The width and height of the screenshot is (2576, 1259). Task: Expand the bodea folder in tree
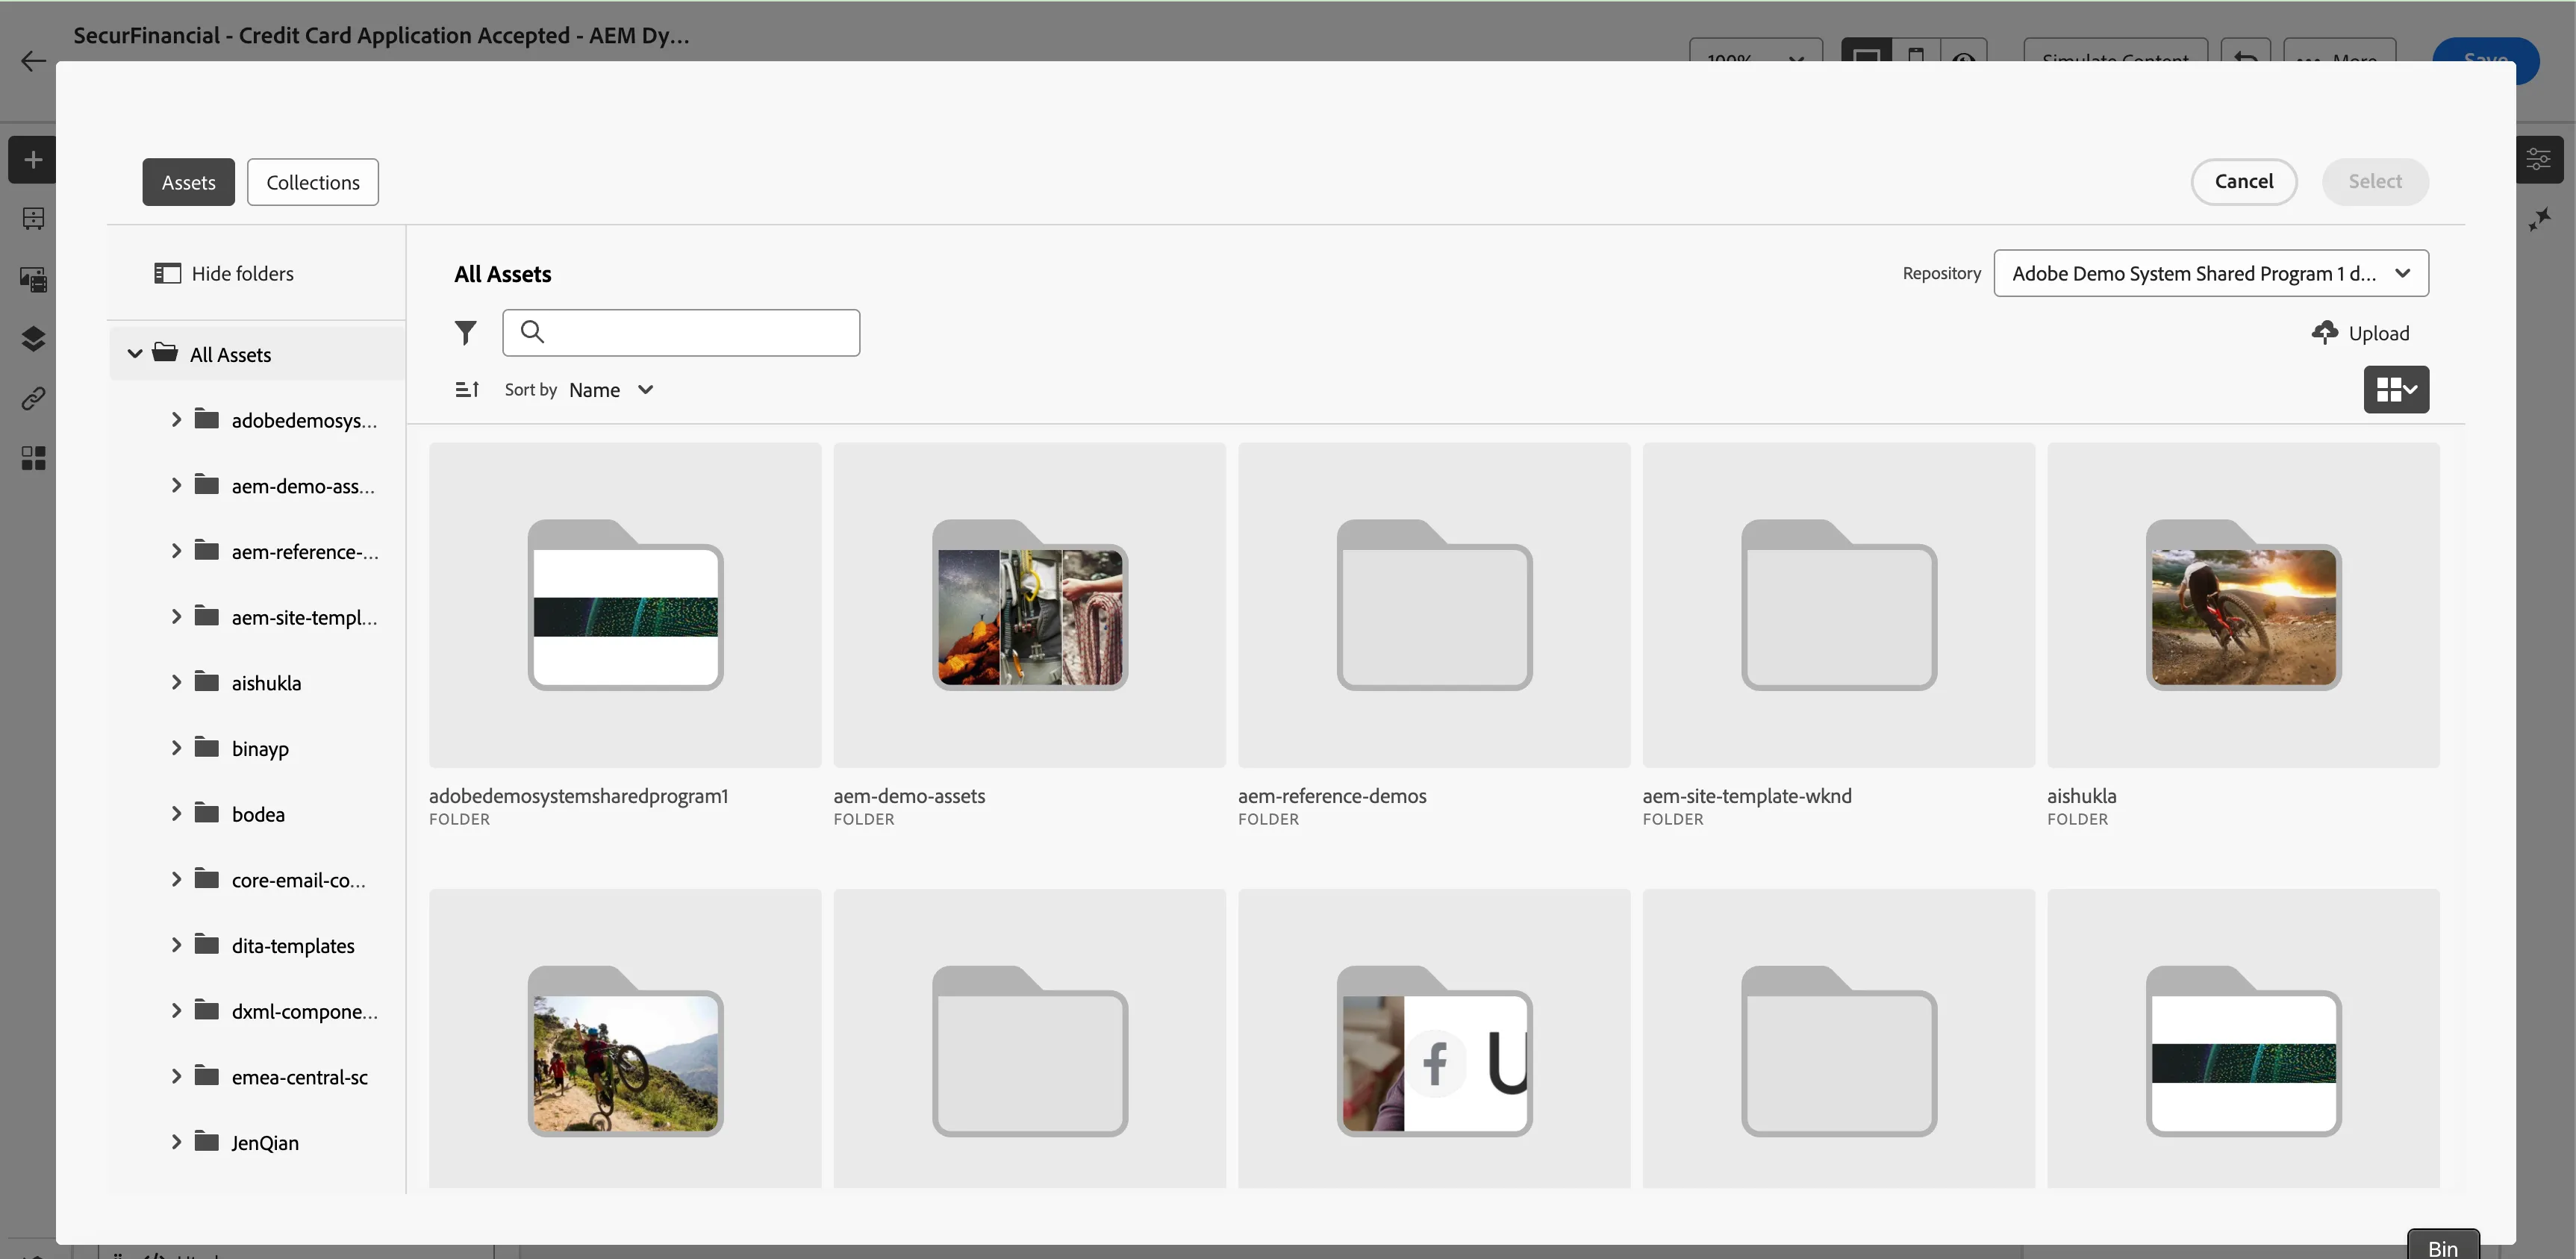(x=176, y=813)
